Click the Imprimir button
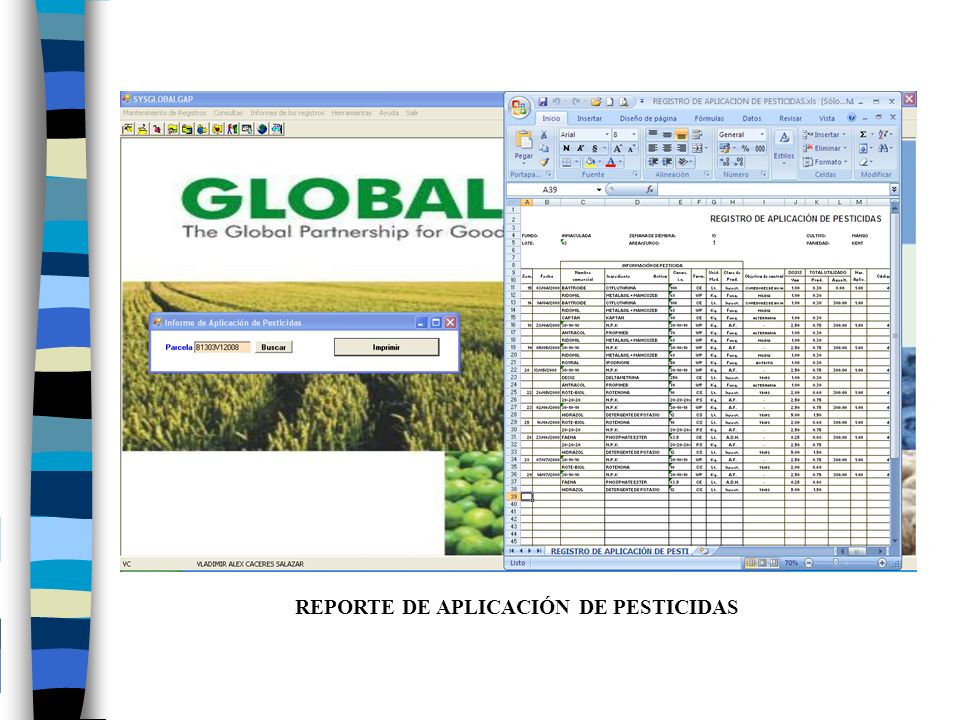Image resolution: width=960 pixels, height=720 pixels. click(x=386, y=347)
